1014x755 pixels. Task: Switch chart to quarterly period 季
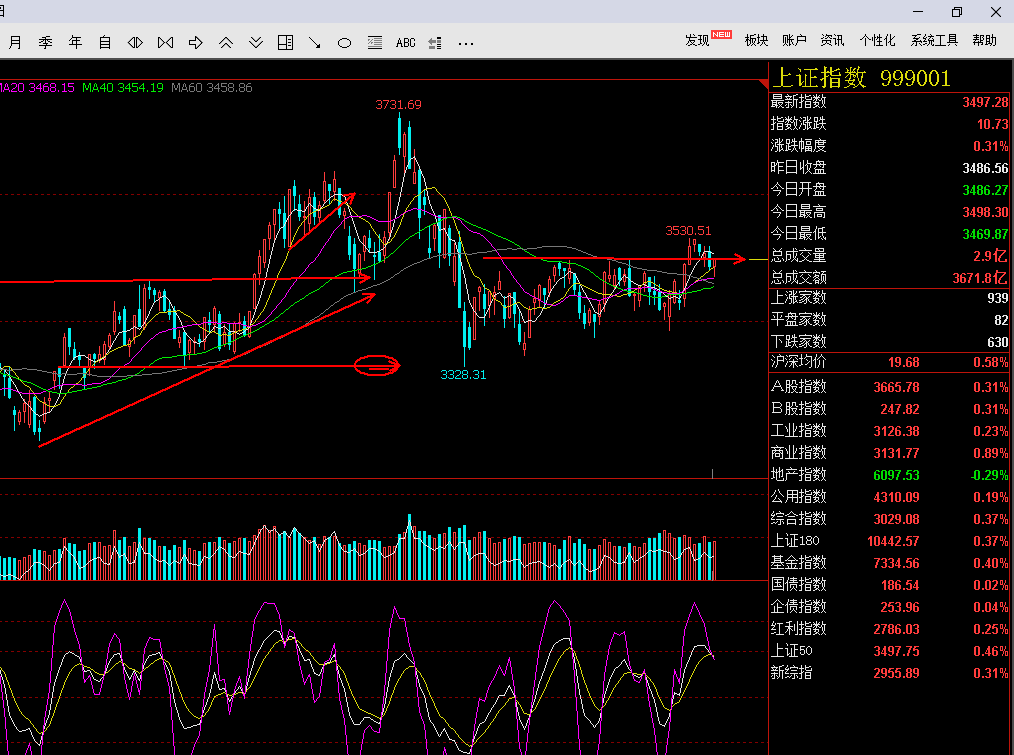click(45, 43)
